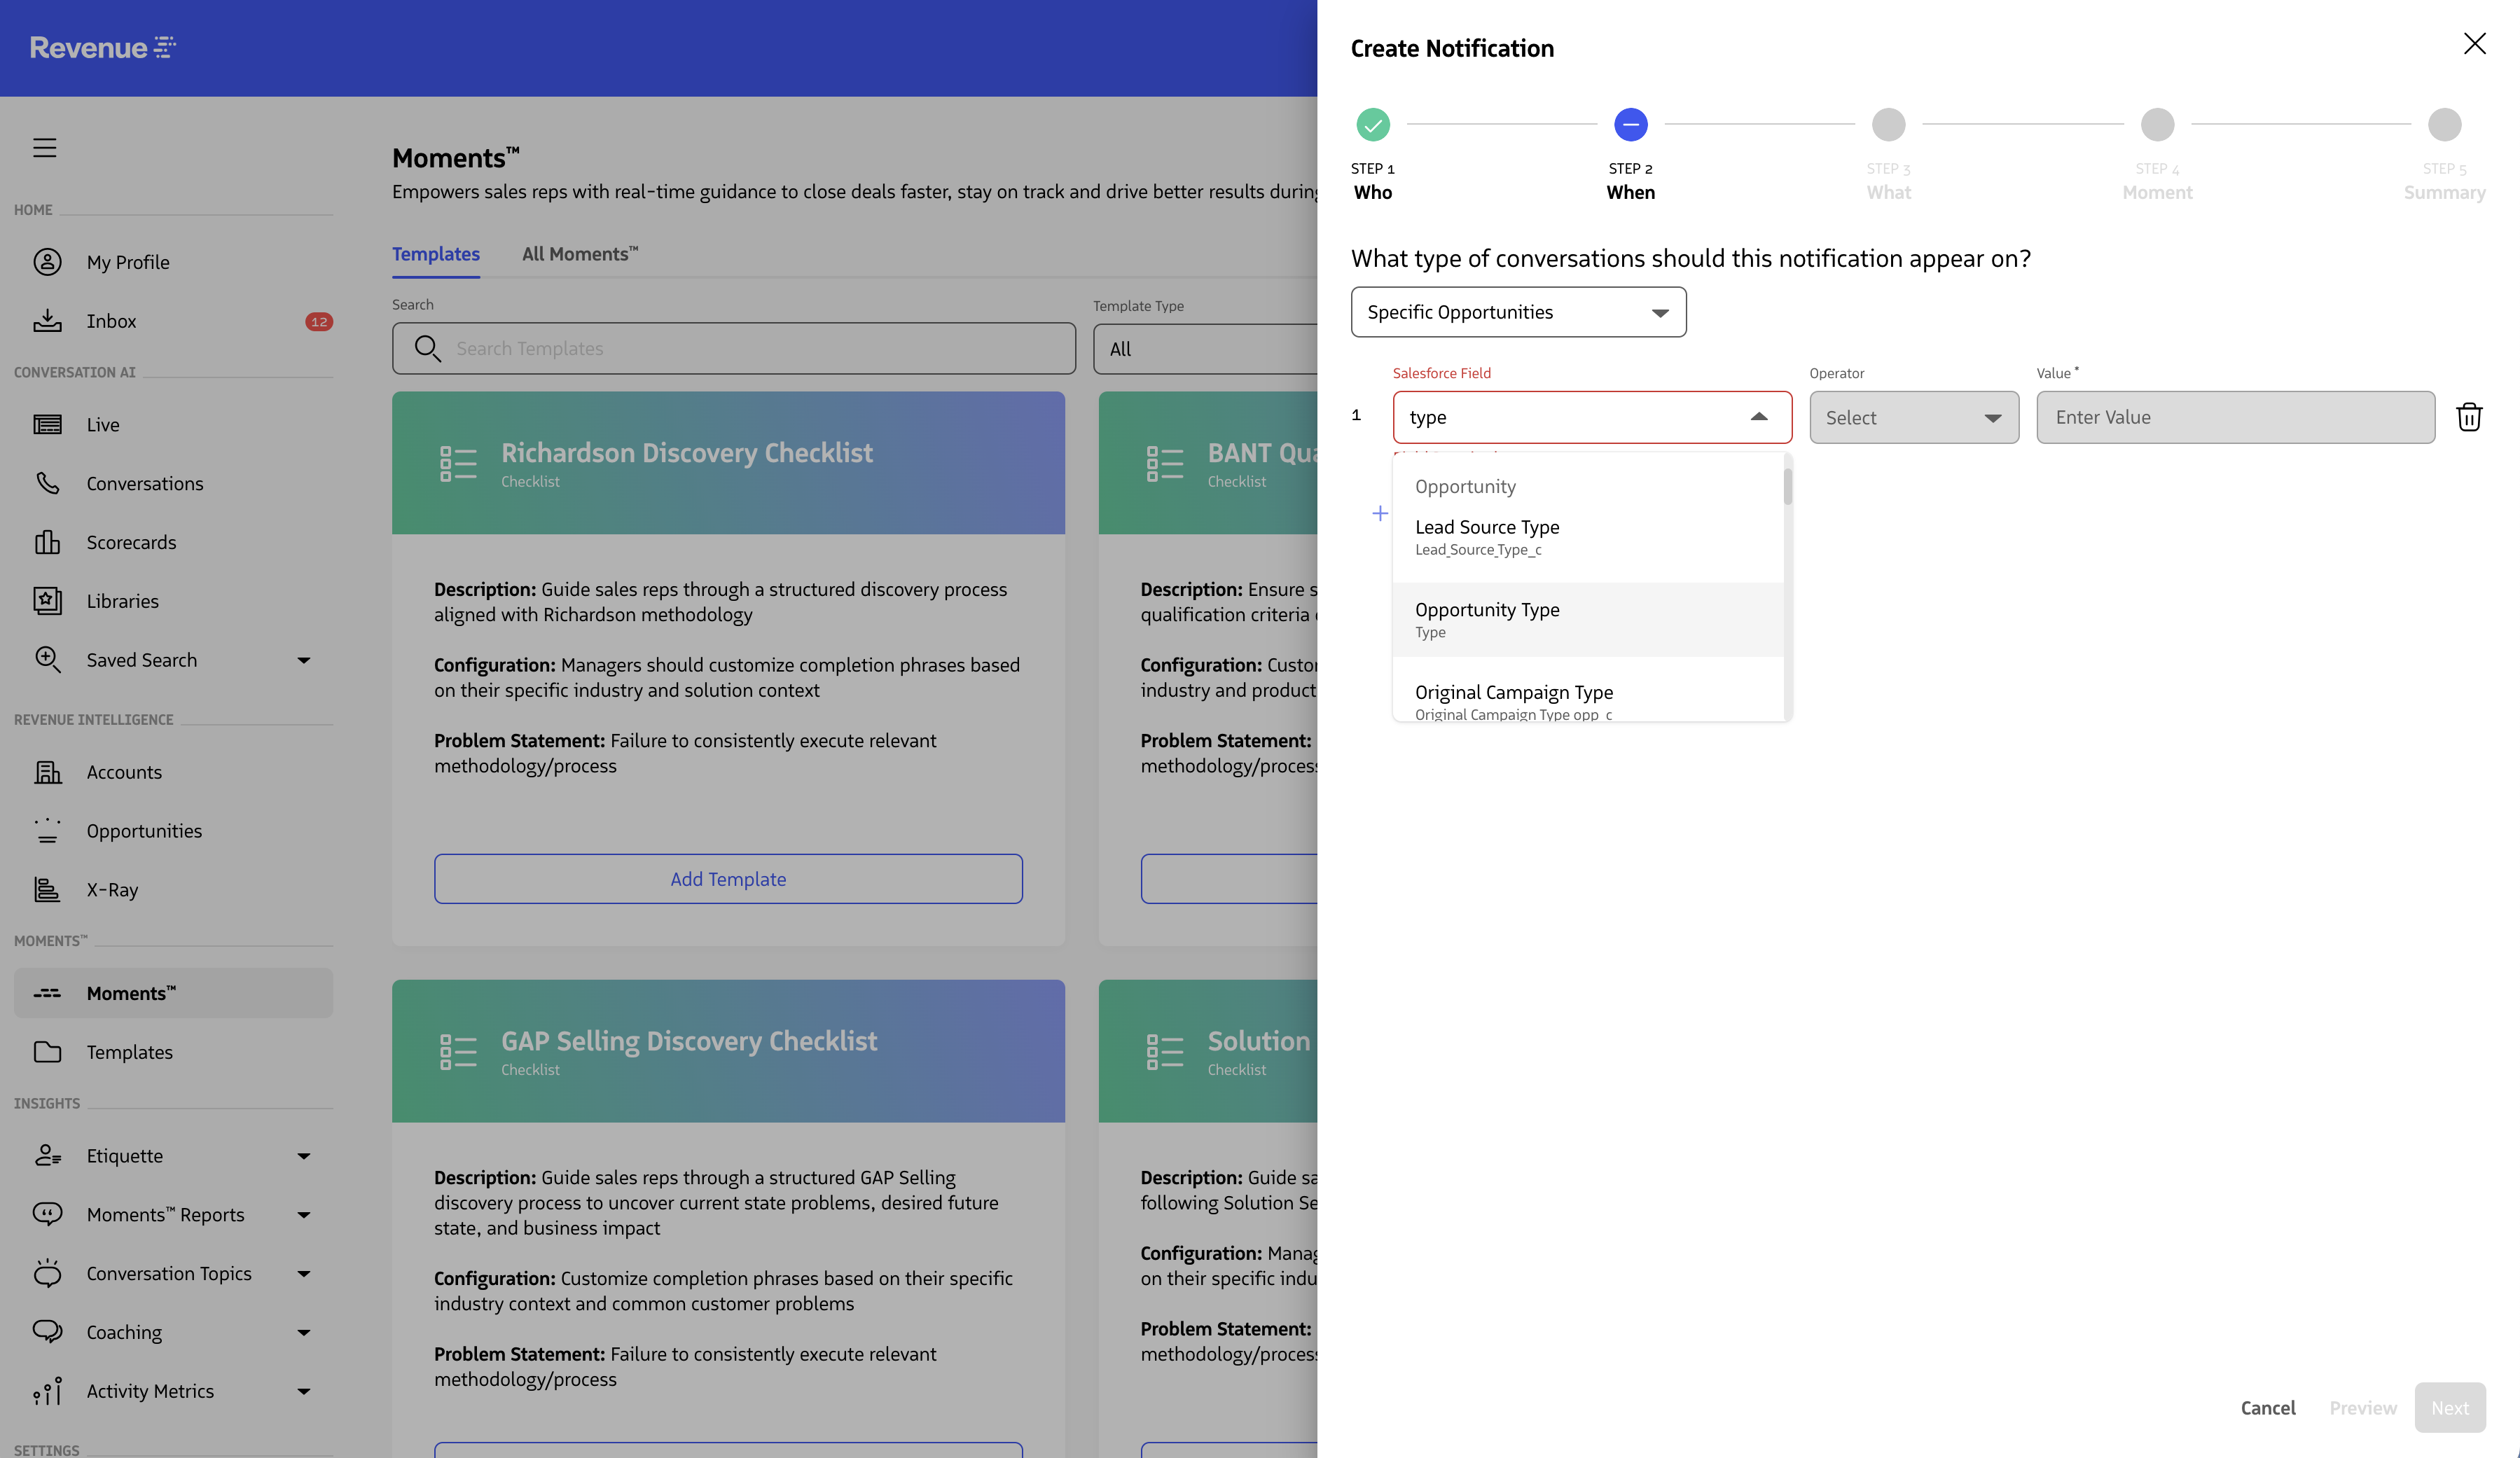
Task: Open the Template Type All dropdown
Action: tap(1205, 349)
